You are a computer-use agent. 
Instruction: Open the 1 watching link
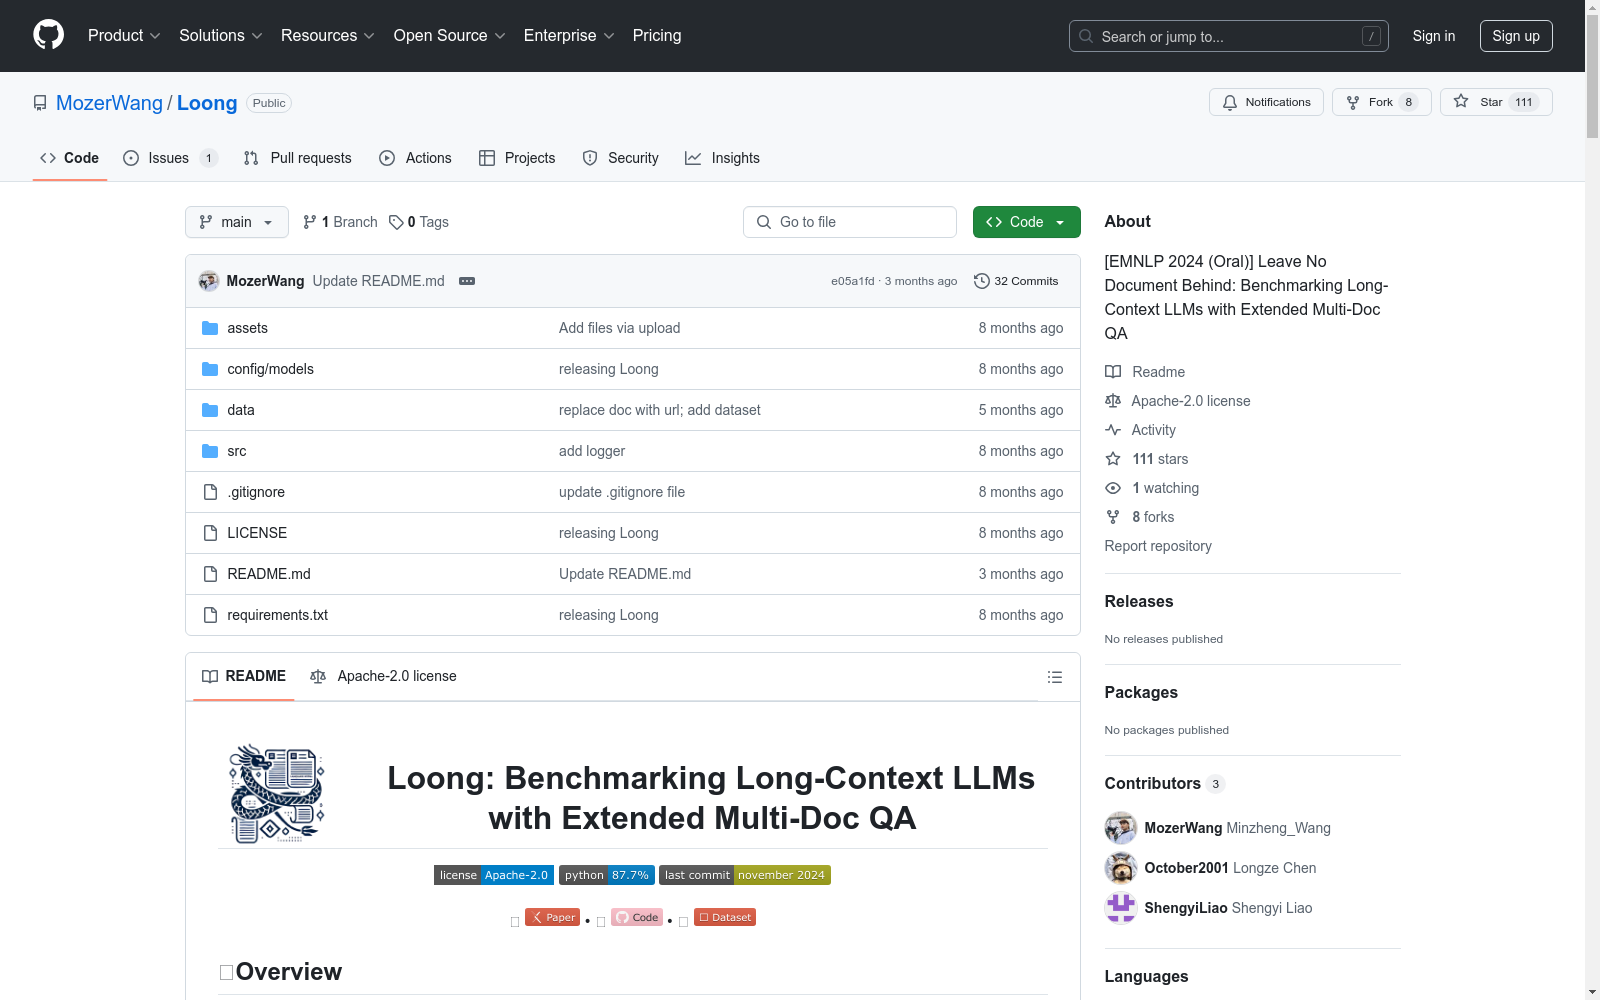coord(1165,488)
